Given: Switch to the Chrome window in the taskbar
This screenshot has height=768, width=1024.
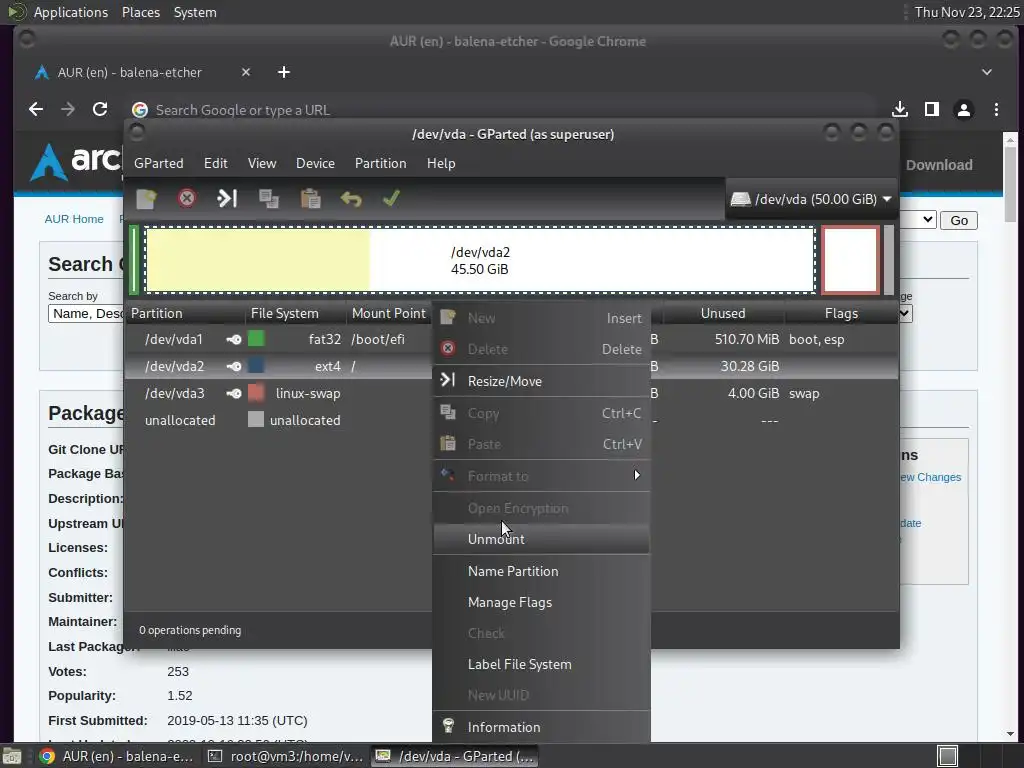Looking at the screenshot, I should [116, 756].
